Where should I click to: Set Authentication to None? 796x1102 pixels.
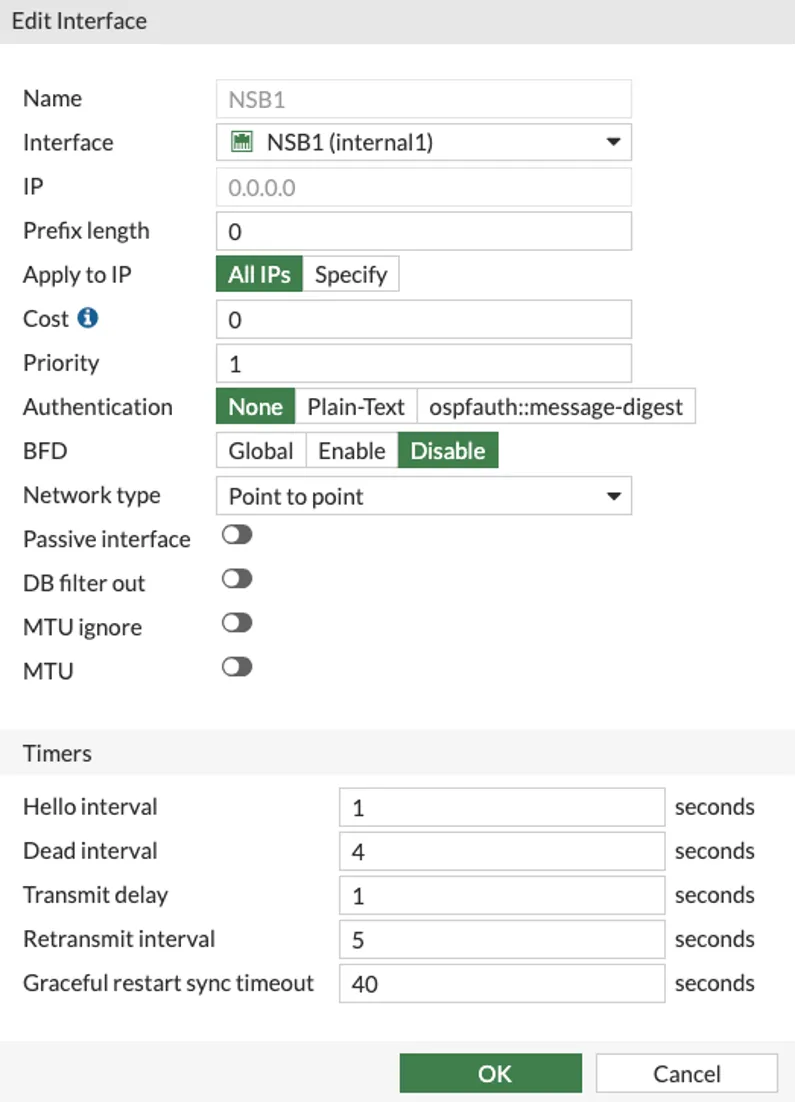coord(256,406)
